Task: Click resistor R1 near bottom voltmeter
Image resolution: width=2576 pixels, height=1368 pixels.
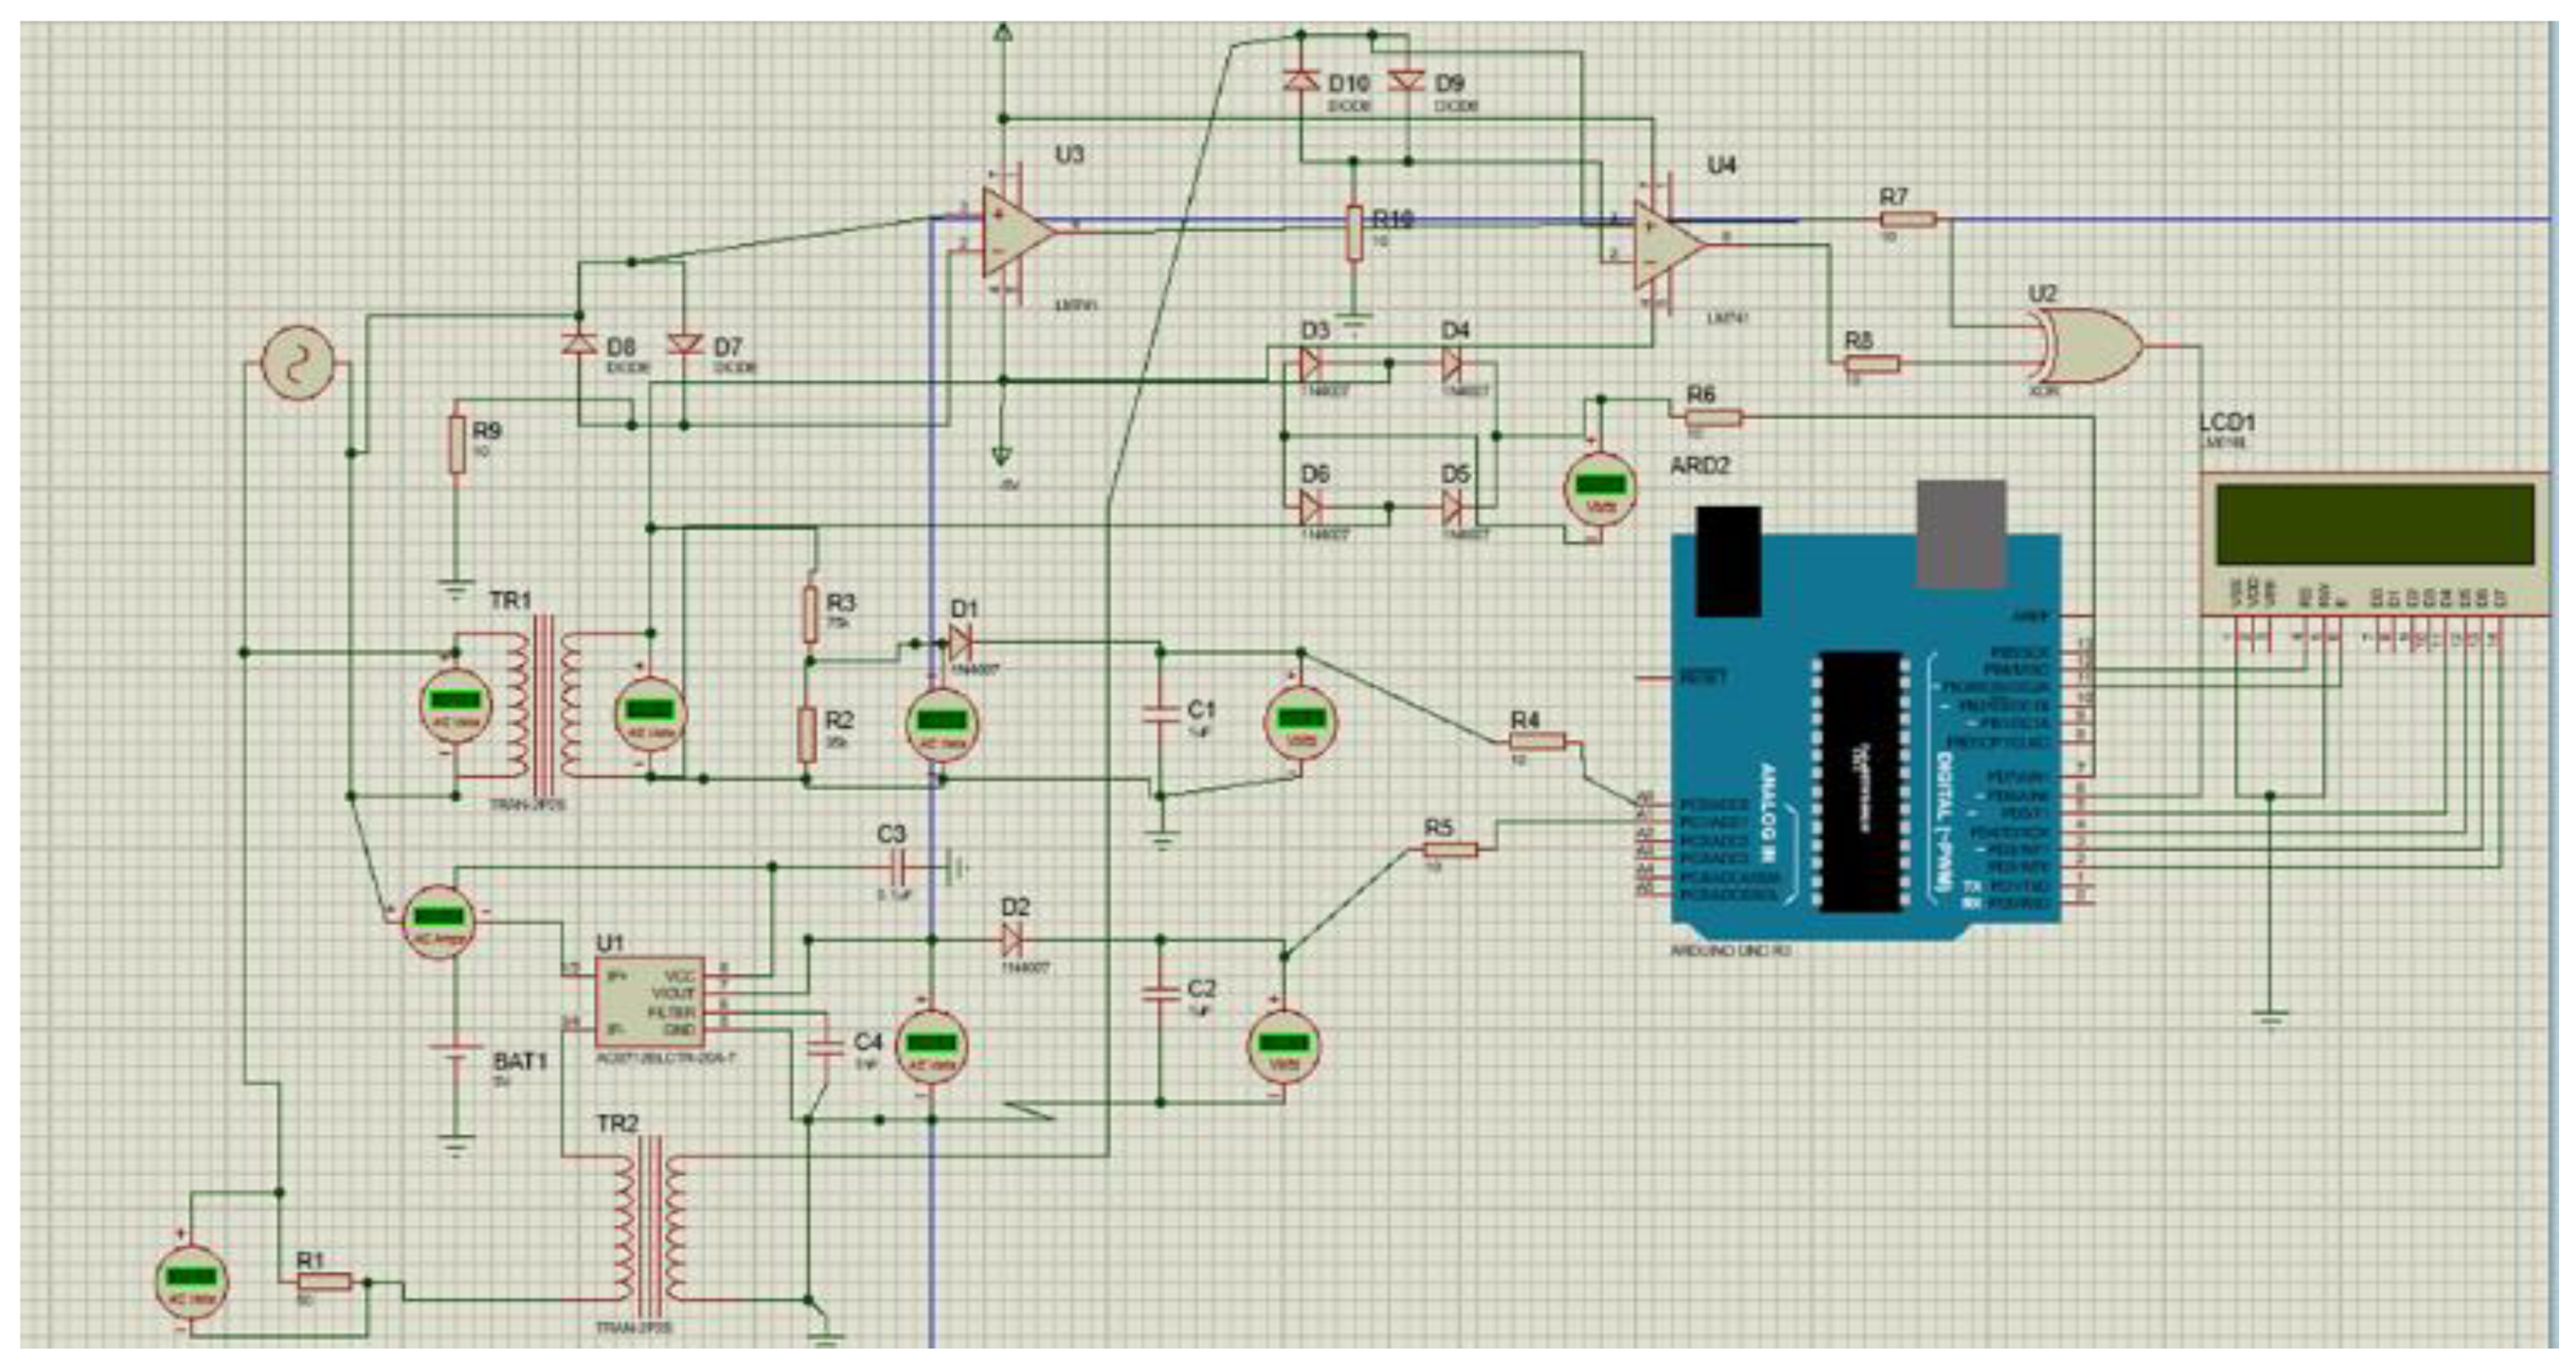Action: point(325,1283)
